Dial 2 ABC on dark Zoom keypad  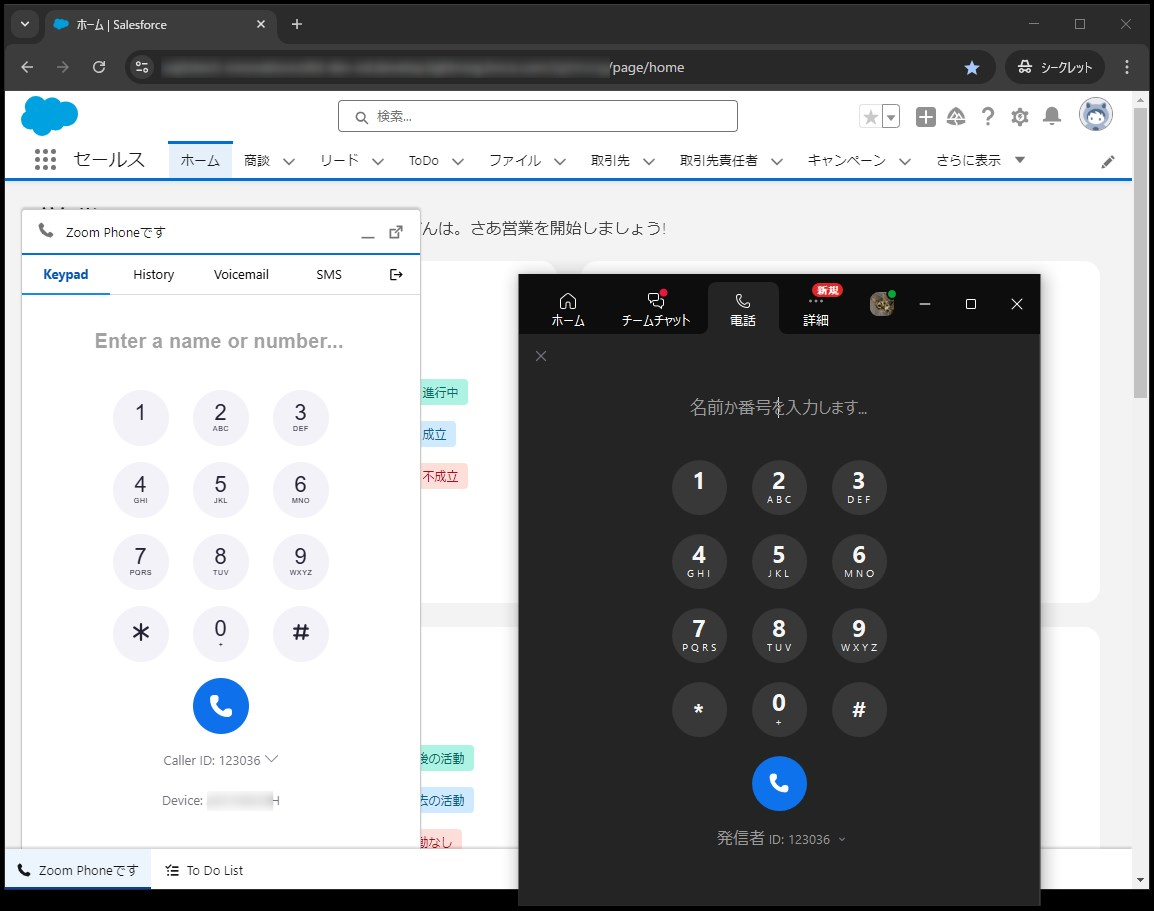(779, 487)
